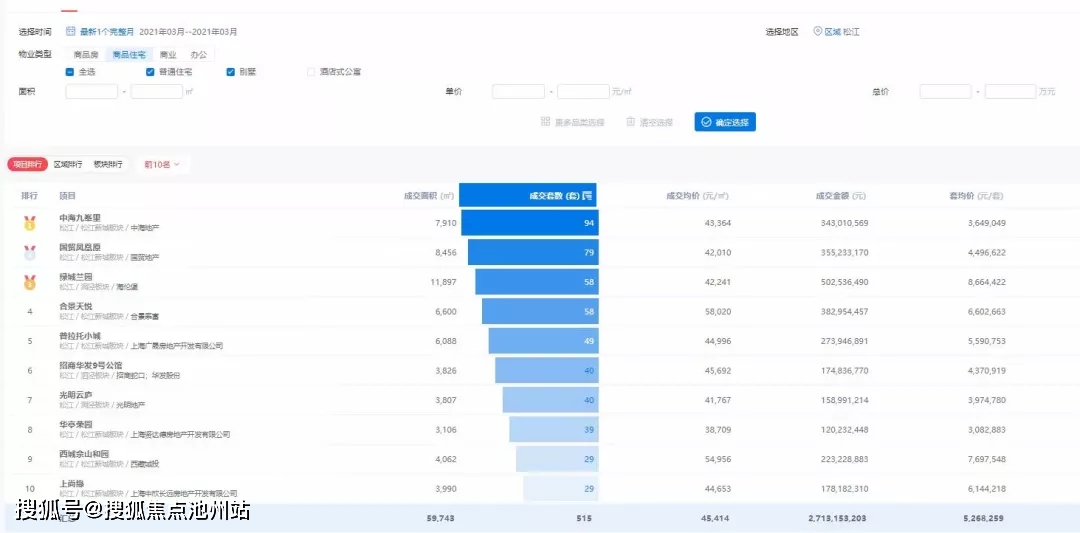
Task: Click the sort icon in 成交套数 header
Action: click(588, 195)
